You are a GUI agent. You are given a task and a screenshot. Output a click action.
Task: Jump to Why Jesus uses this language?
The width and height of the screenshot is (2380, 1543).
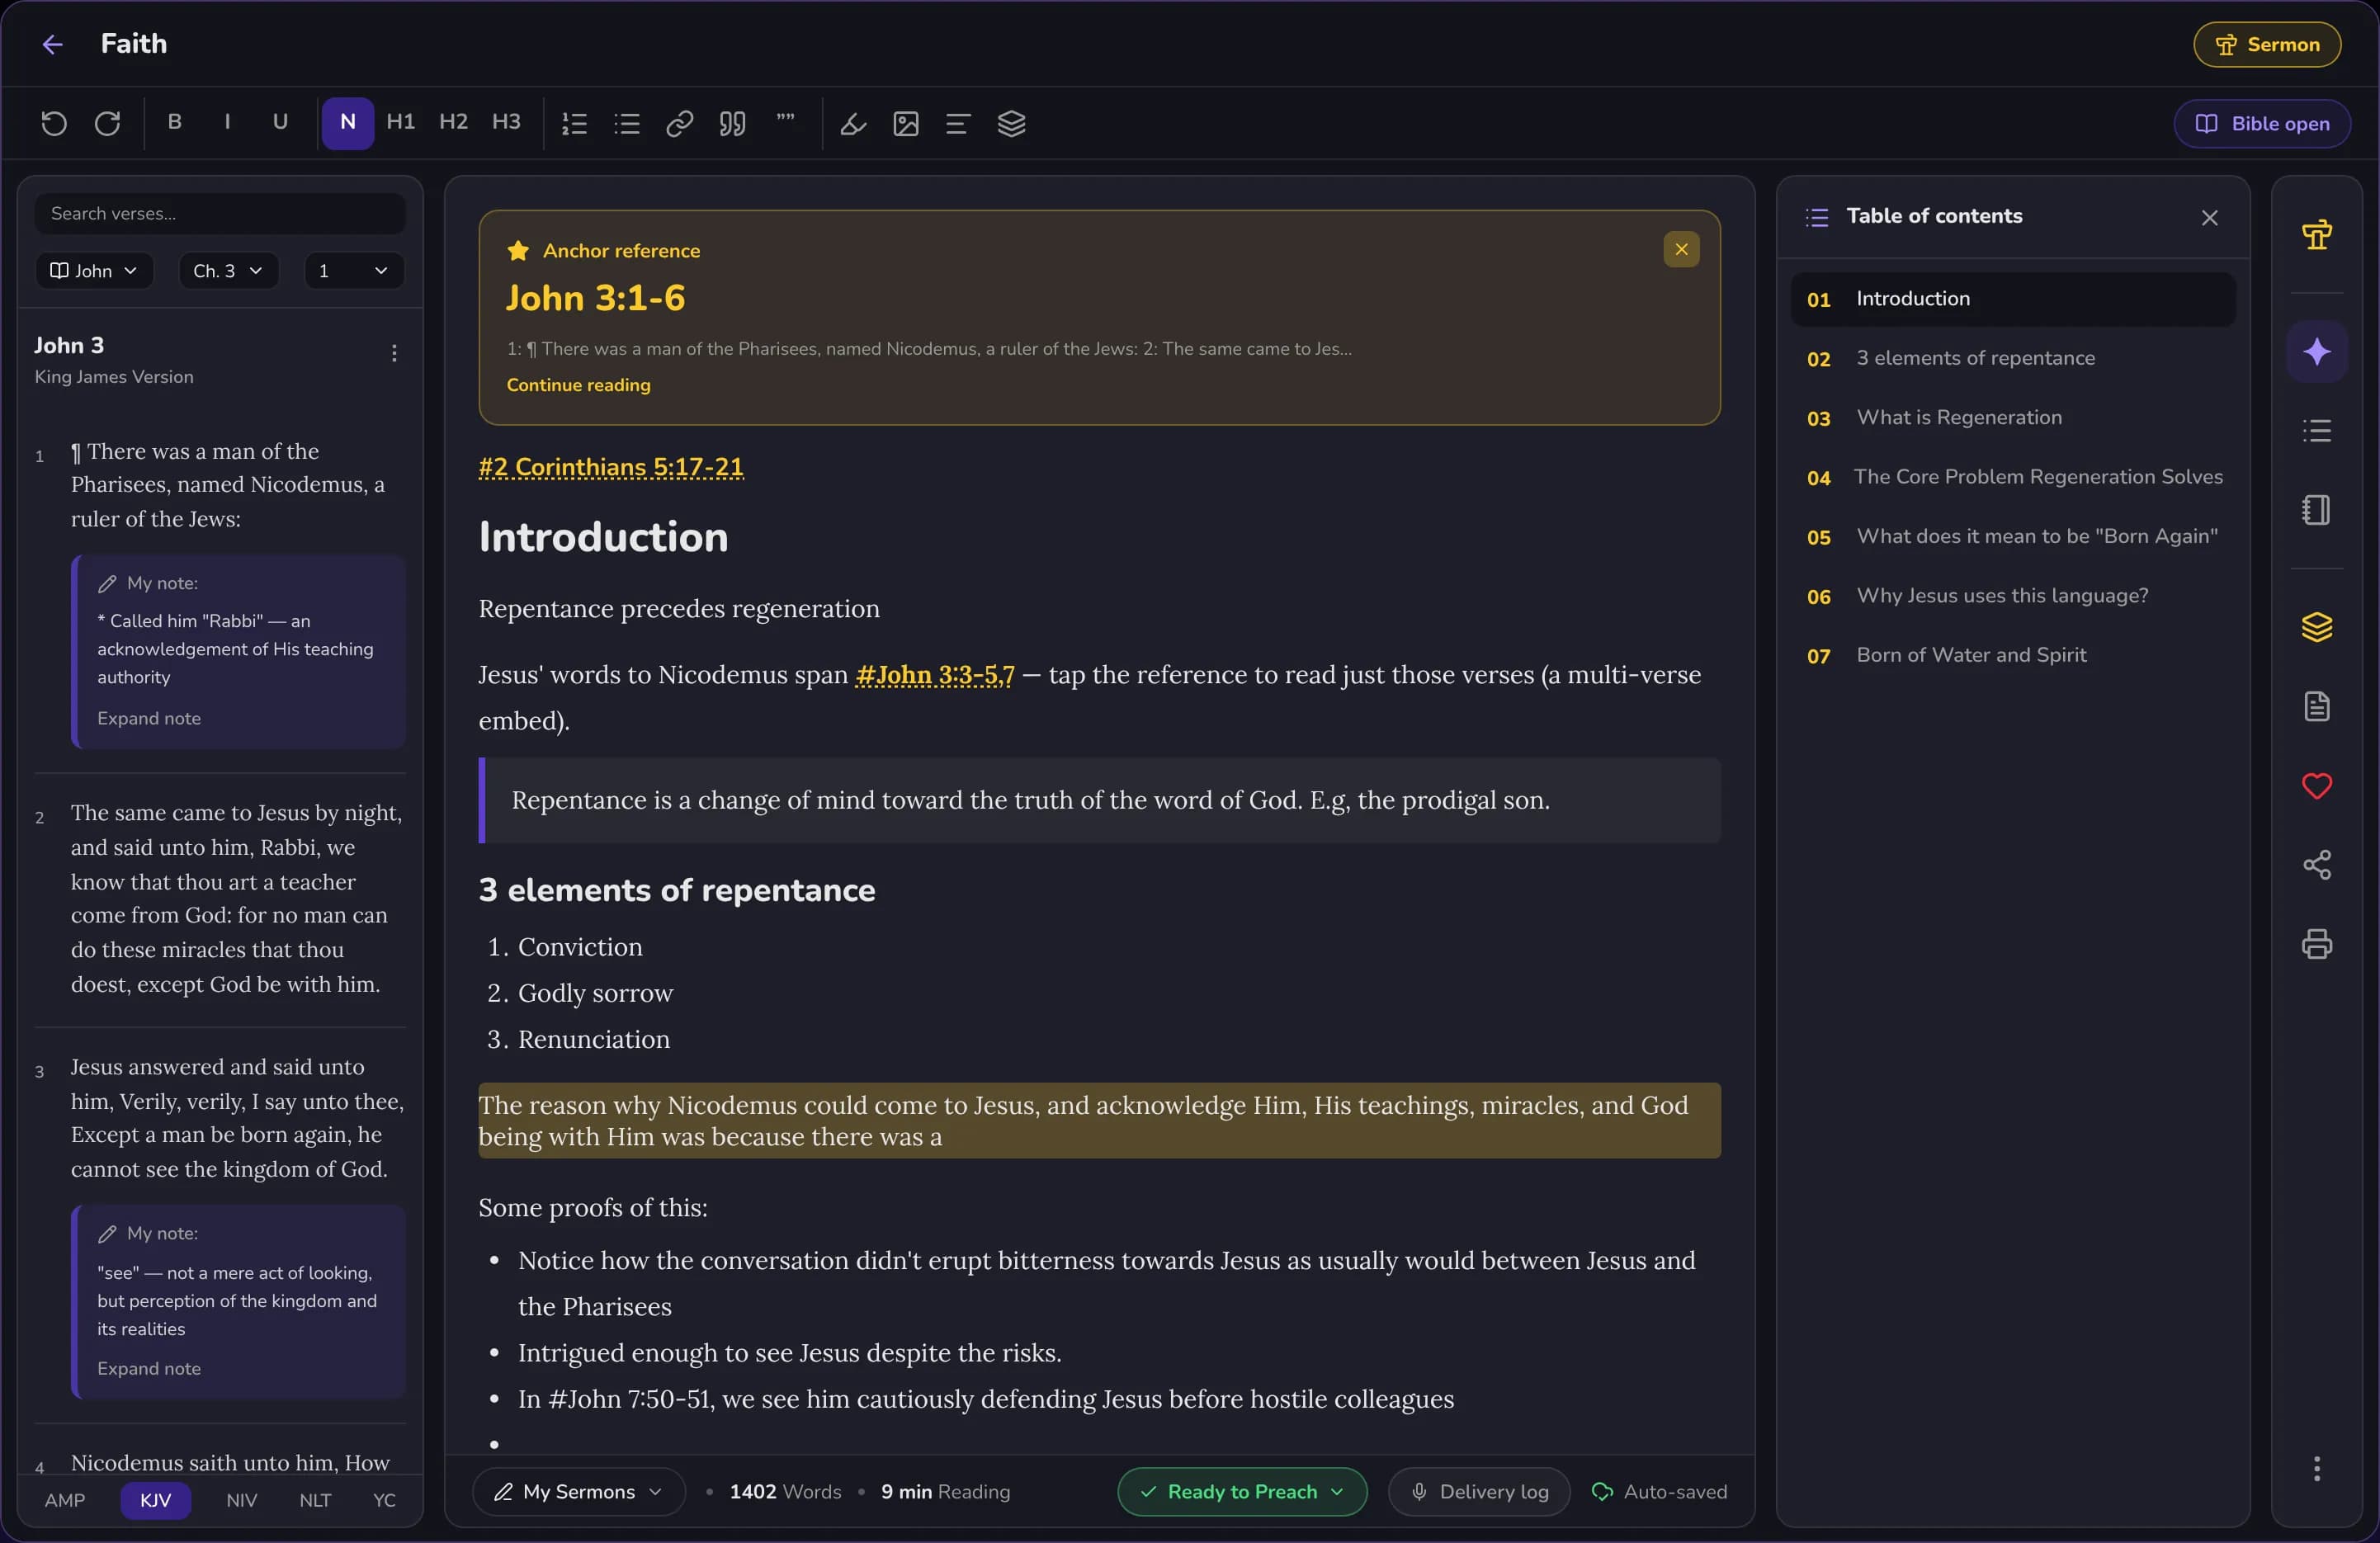point(2013,595)
